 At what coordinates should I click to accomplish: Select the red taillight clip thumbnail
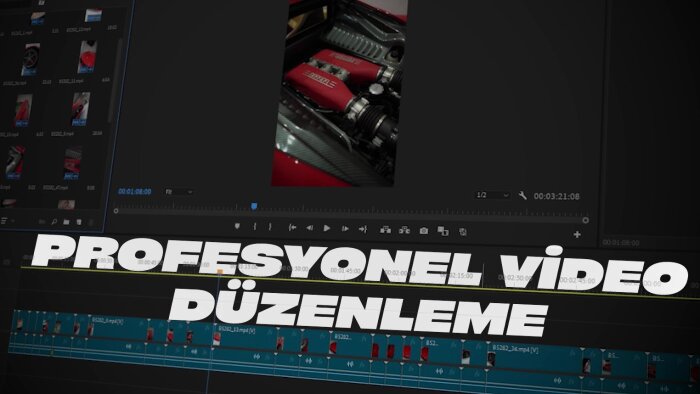[x=88, y=57]
